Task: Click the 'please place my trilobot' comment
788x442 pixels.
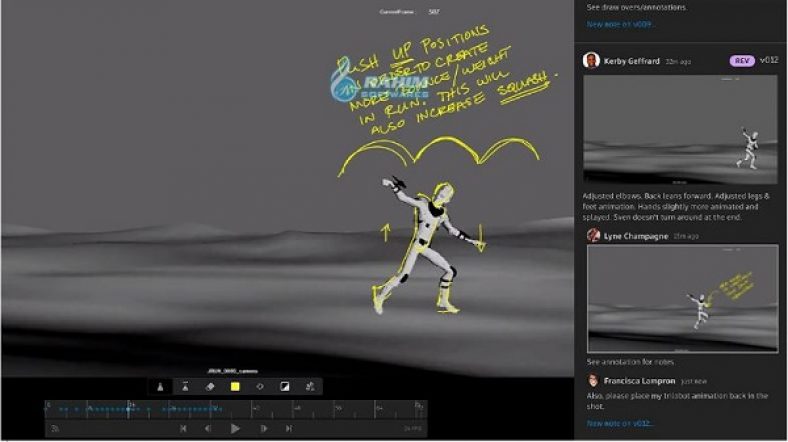Action: tap(677, 401)
